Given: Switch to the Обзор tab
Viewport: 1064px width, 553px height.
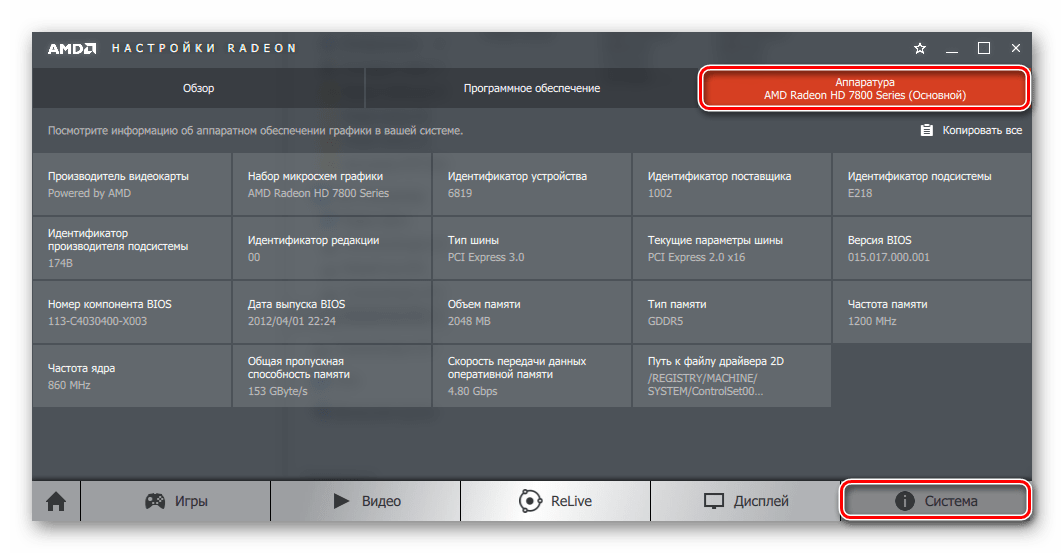Looking at the screenshot, I should coord(198,88).
